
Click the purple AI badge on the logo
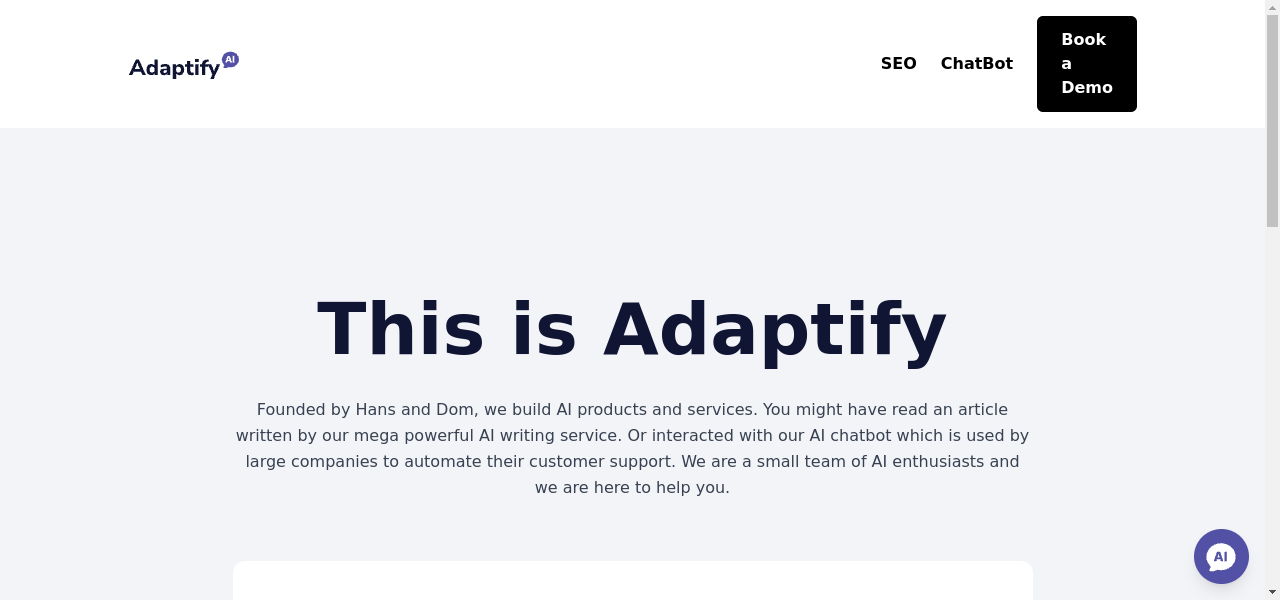point(230,60)
